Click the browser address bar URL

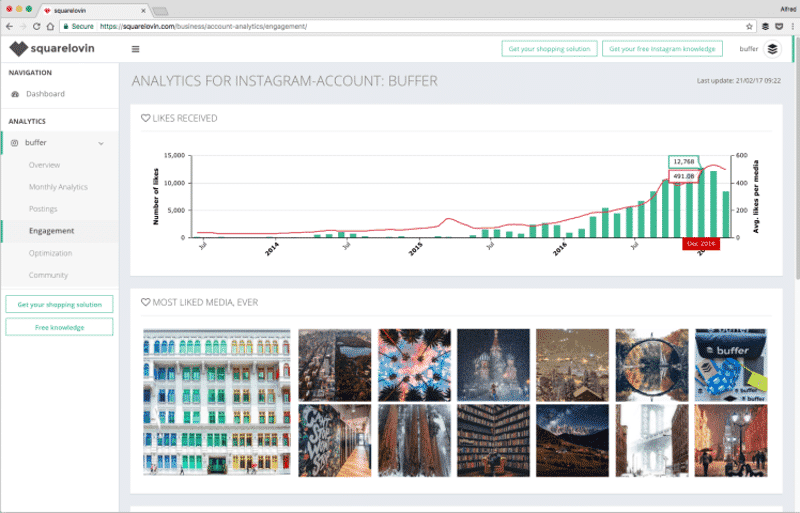203,27
